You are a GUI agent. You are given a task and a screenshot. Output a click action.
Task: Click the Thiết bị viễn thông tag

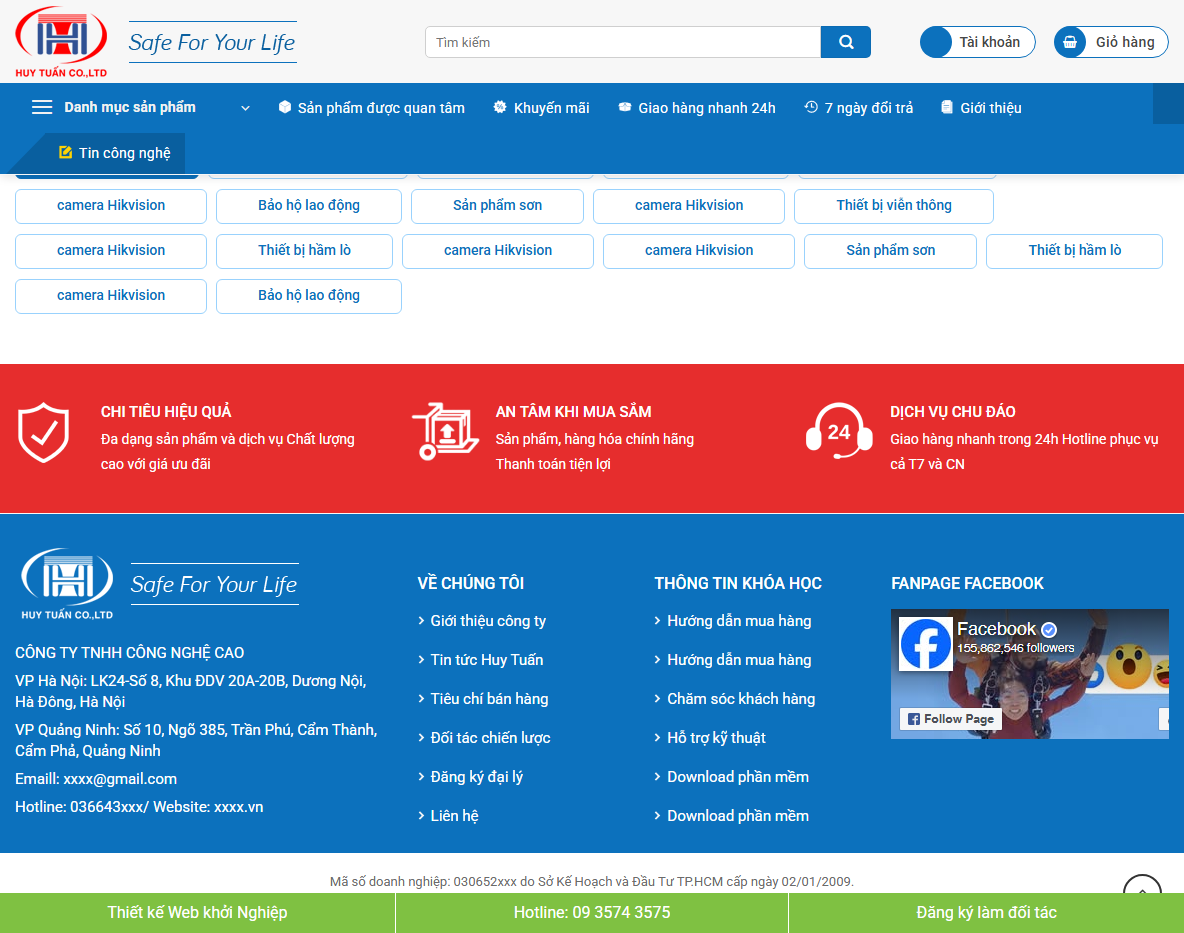tap(894, 206)
